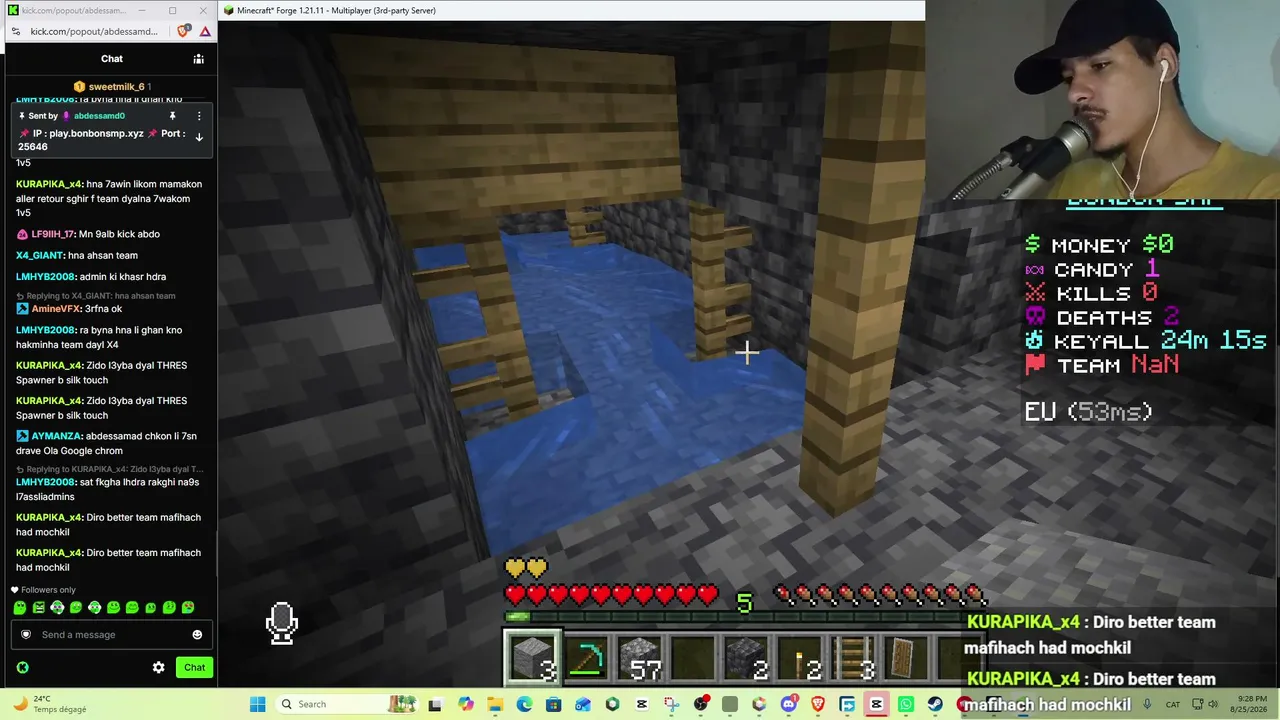Click the chat identity badge icon in message box

coord(26,635)
